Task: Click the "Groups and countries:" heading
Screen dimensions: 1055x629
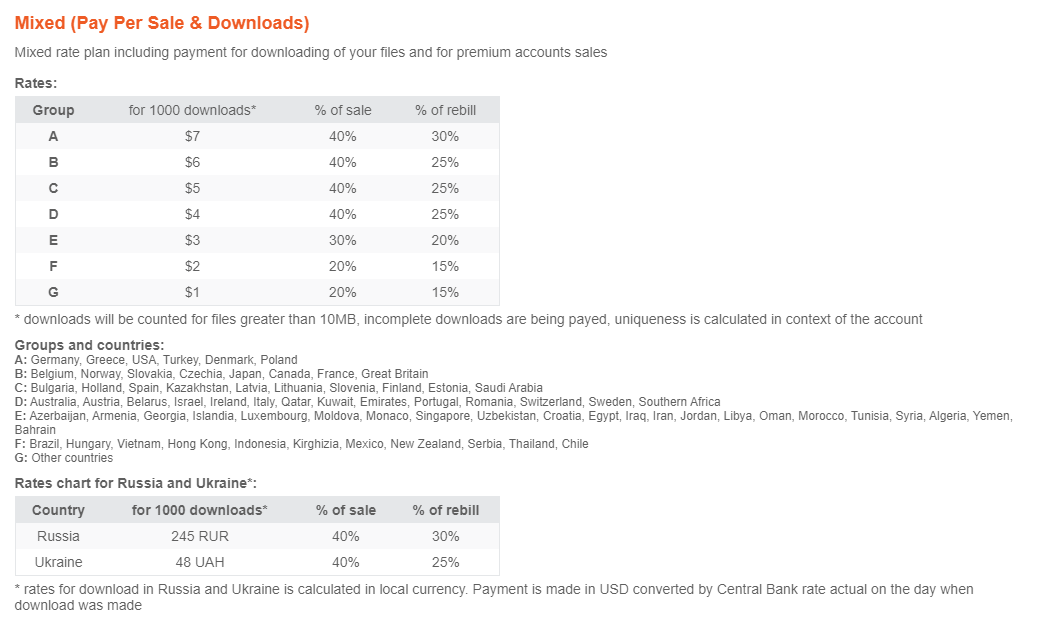Action: point(89,345)
